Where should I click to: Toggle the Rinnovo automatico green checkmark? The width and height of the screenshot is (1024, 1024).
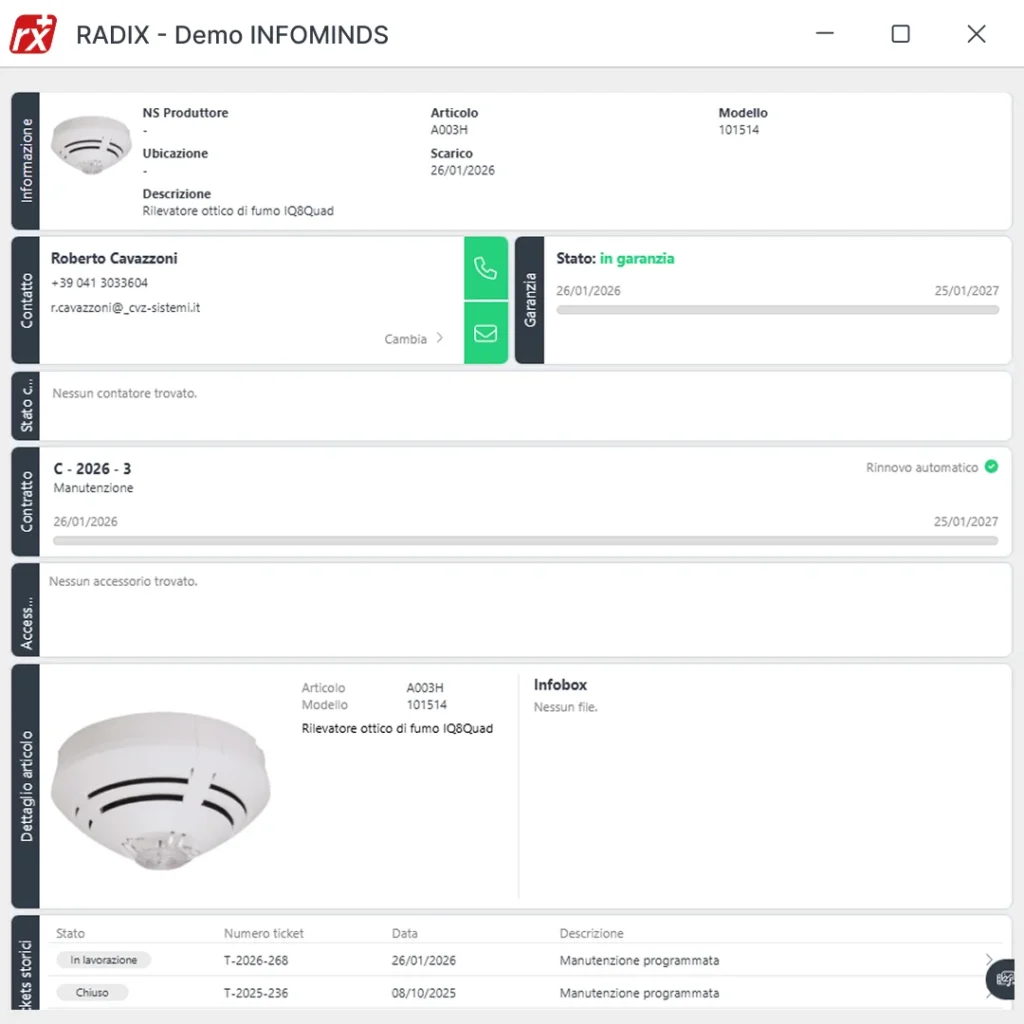click(x=991, y=467)
